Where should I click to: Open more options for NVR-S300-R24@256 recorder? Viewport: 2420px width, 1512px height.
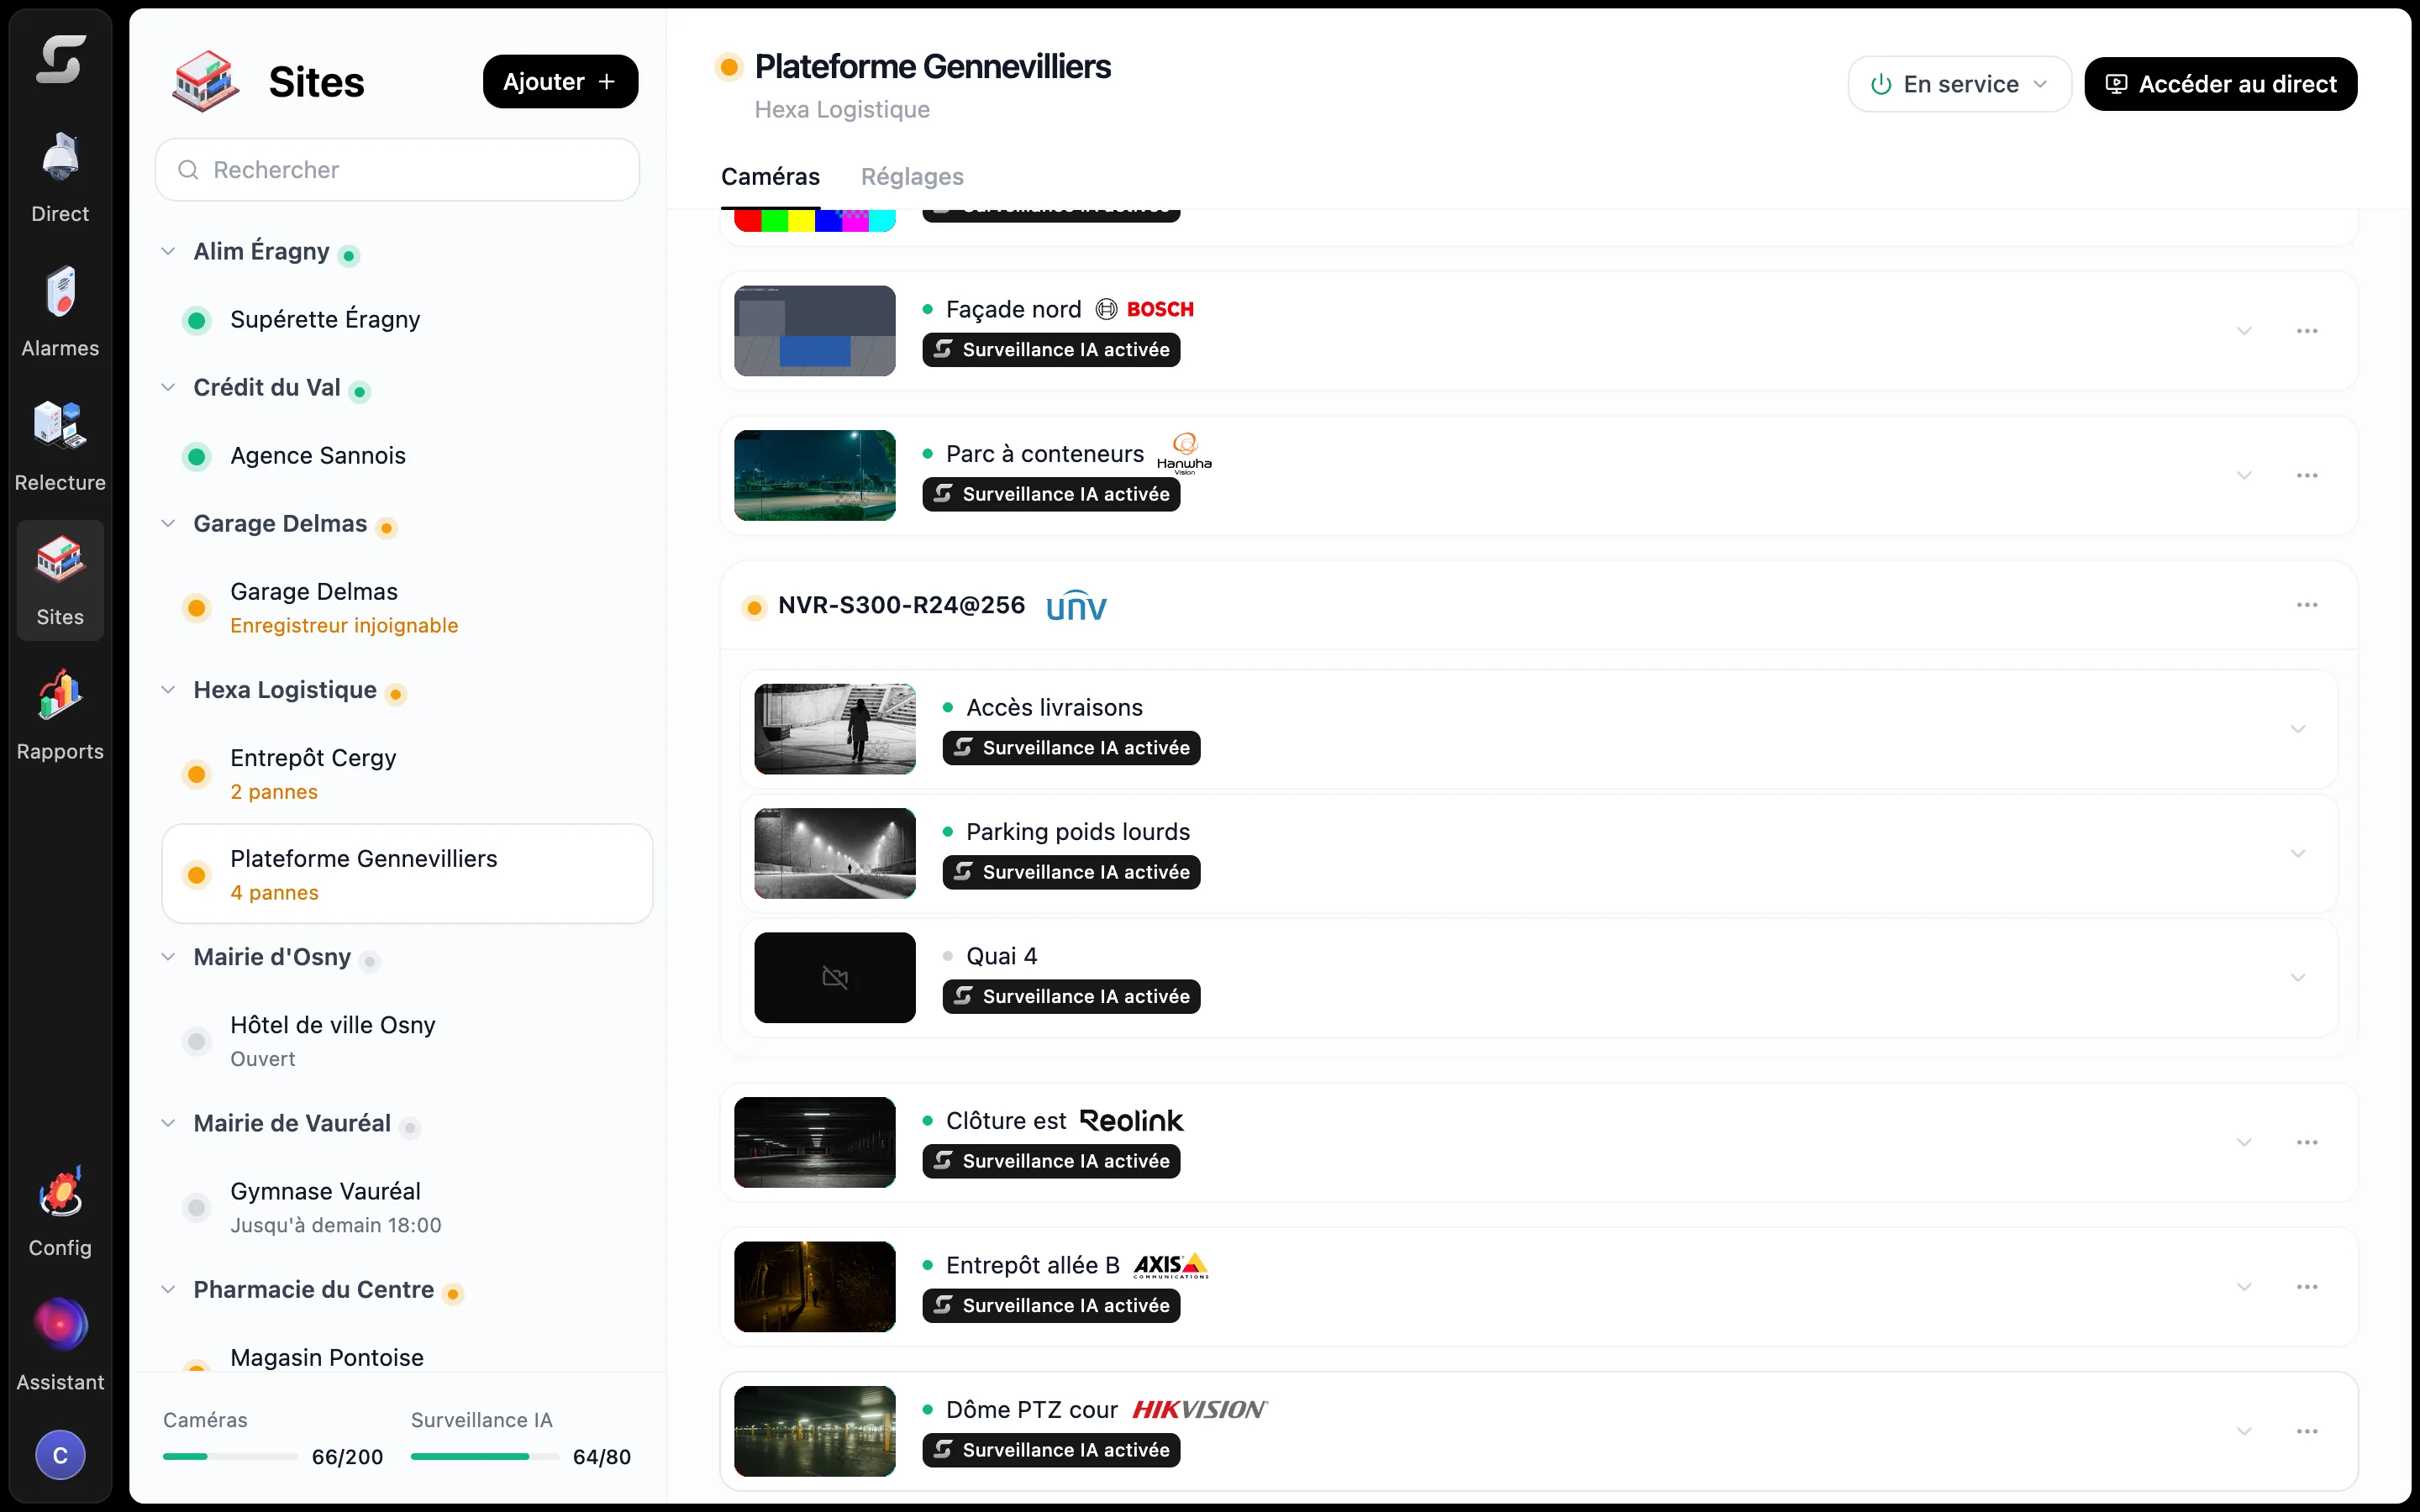point(2307,605)
